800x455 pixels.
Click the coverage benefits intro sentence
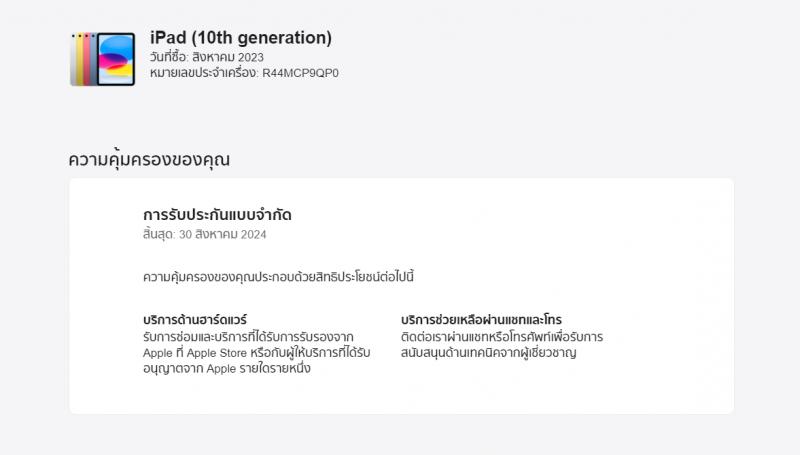278,276
